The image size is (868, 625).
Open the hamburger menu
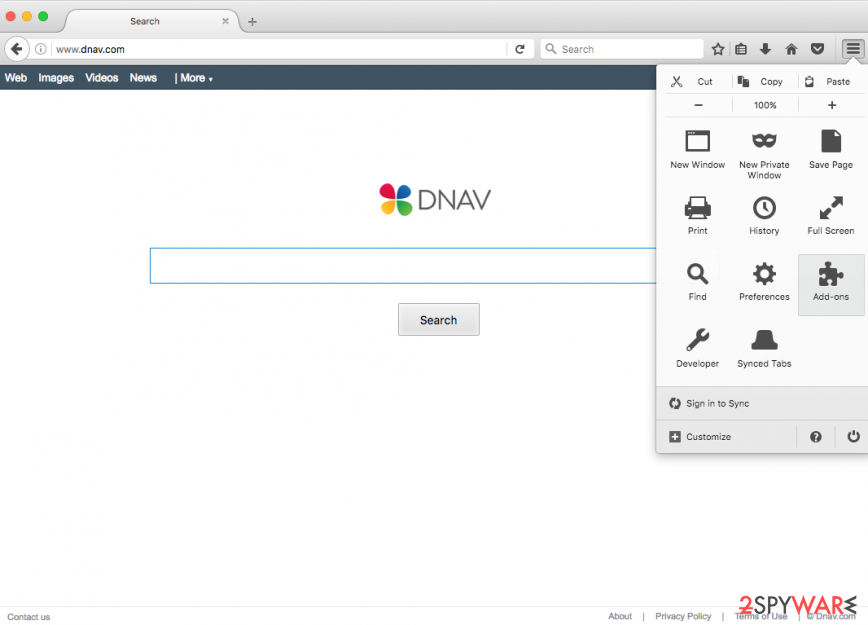coord(852,48)
